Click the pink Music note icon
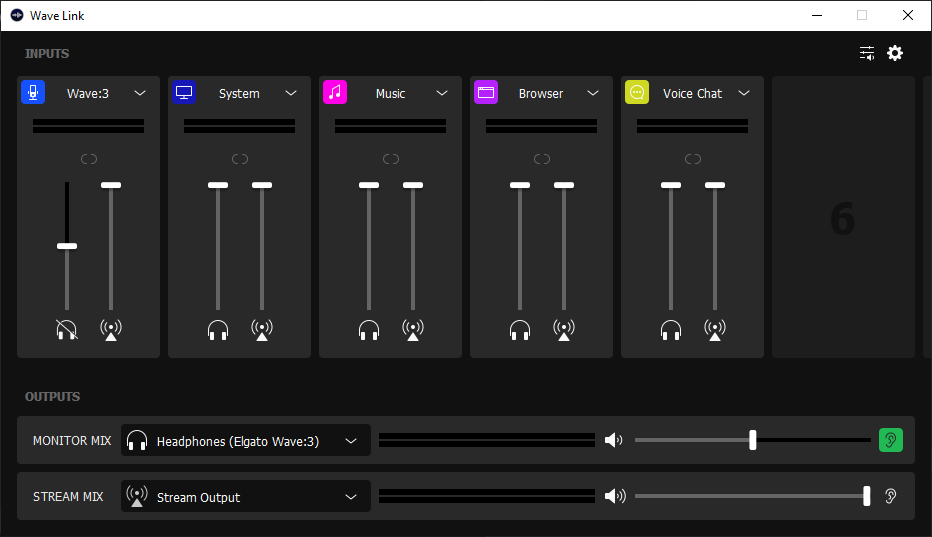This screenshot has height=537, width=932. (335, 93)
